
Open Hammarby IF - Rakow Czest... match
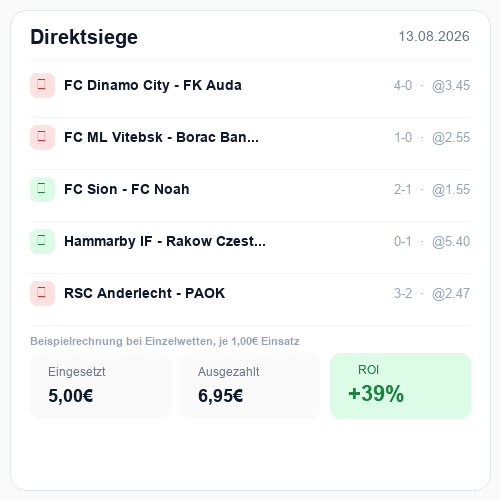250,241
